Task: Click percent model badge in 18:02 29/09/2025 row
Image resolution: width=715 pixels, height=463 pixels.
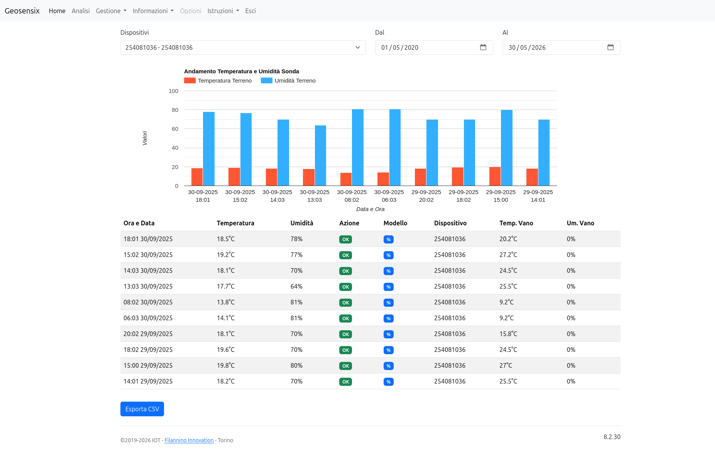Action: click(x=389, y=350)
